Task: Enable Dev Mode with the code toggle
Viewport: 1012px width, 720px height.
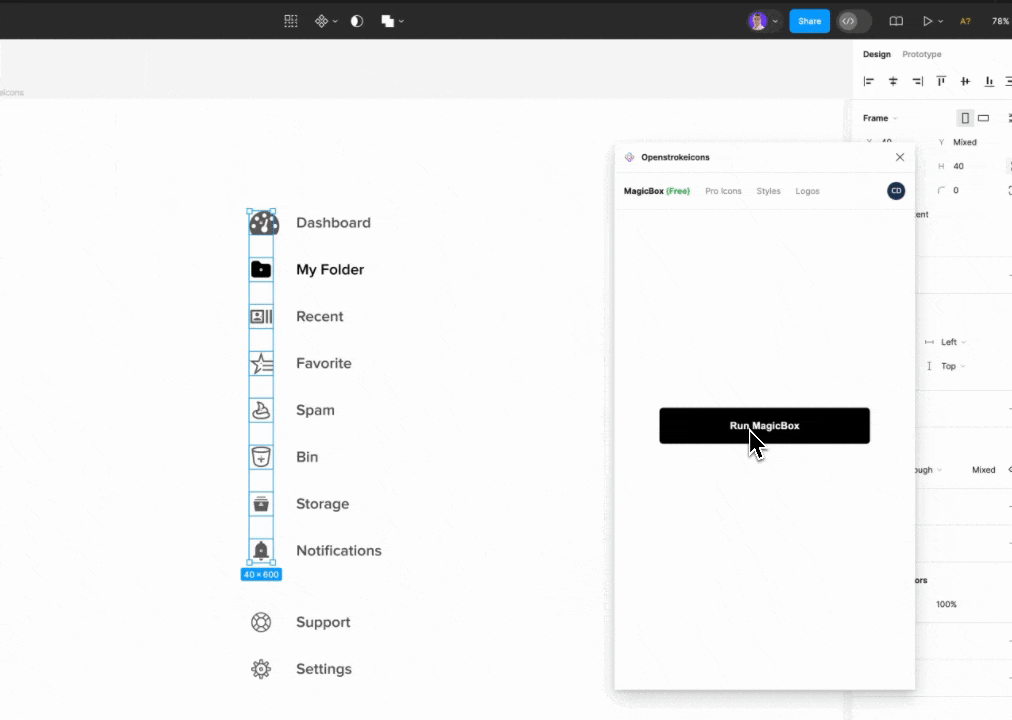Action: coord(850,21)
